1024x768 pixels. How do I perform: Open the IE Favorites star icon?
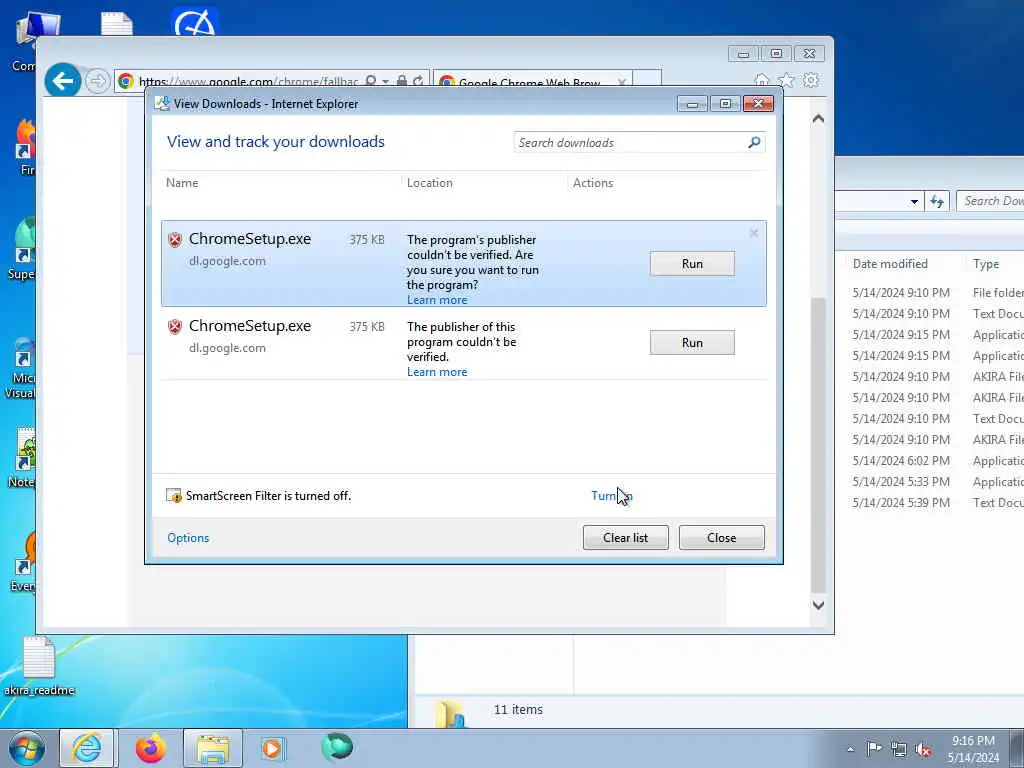coord(786,80)
